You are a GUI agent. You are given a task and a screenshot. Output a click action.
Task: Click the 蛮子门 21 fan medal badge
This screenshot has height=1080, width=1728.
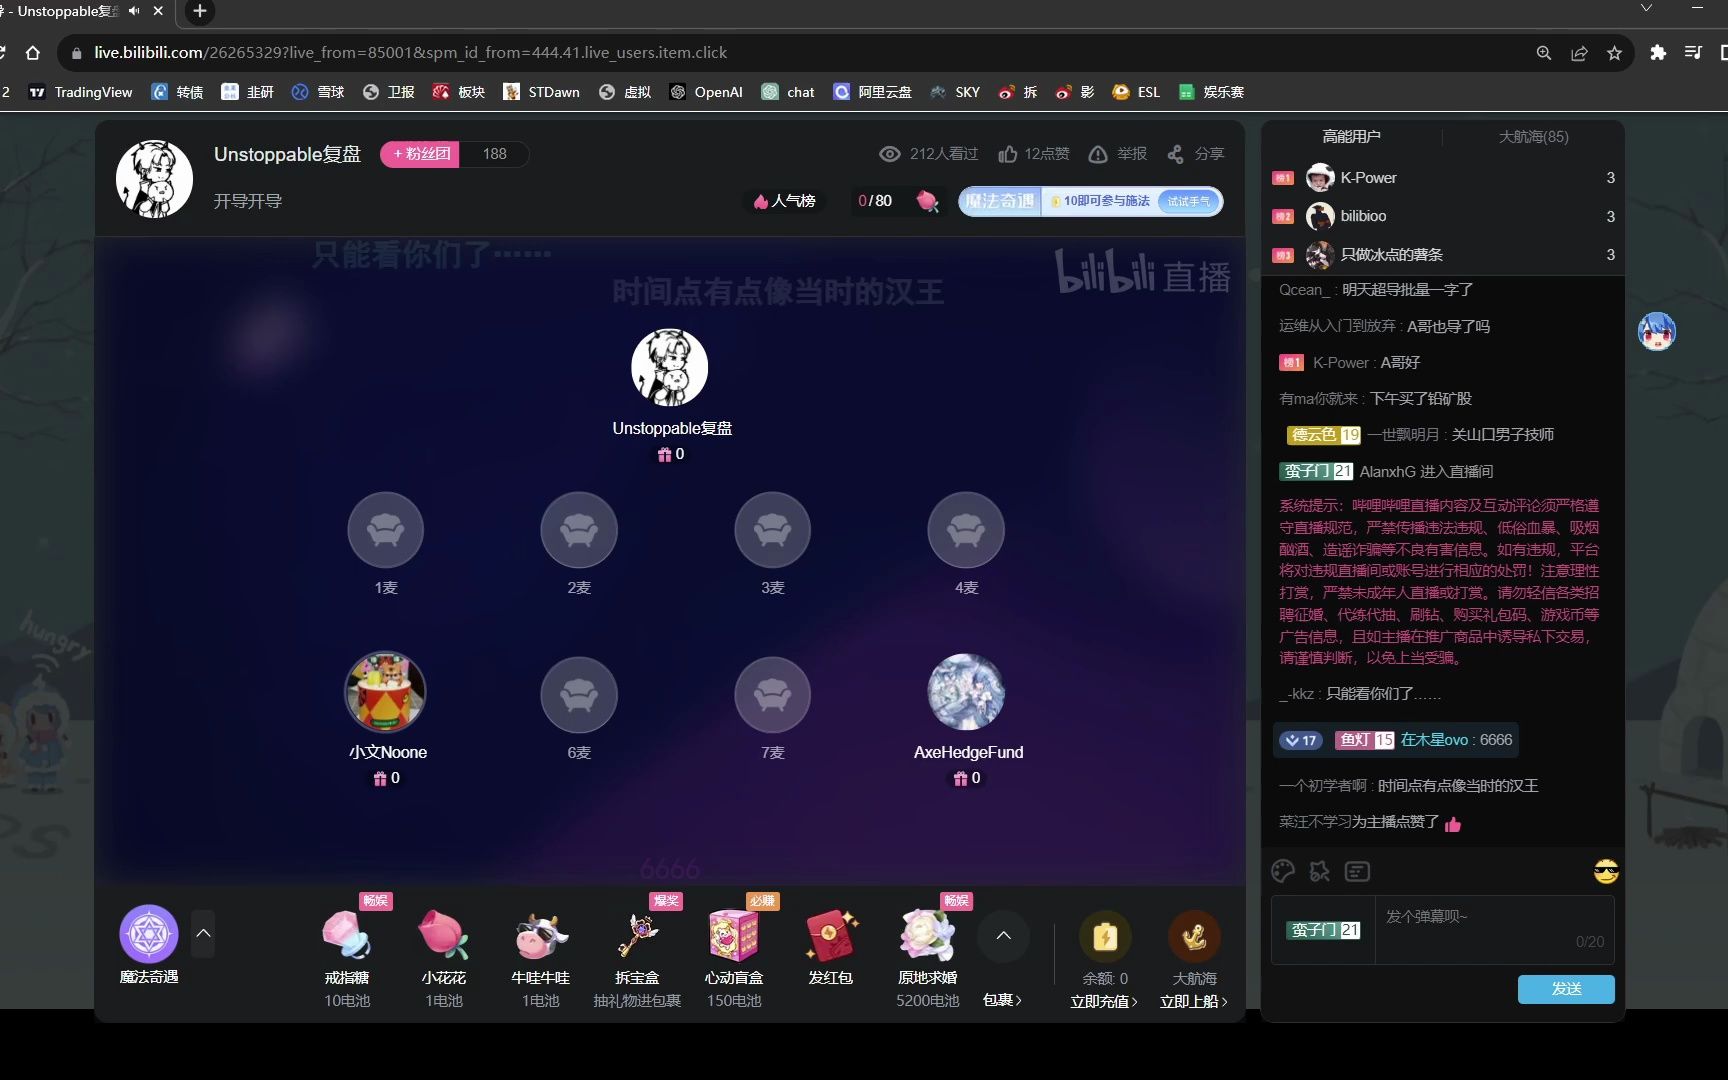[x=1323, y=930]
